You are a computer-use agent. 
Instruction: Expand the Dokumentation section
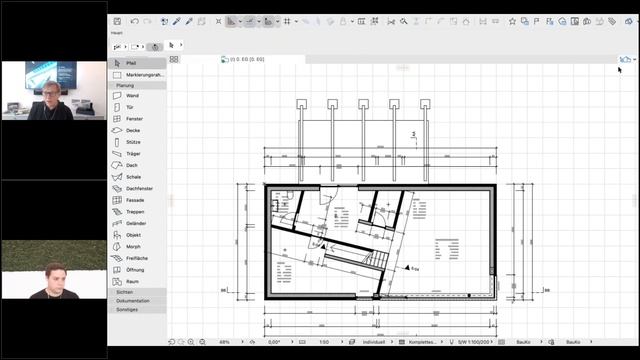[x=138, y=301]
